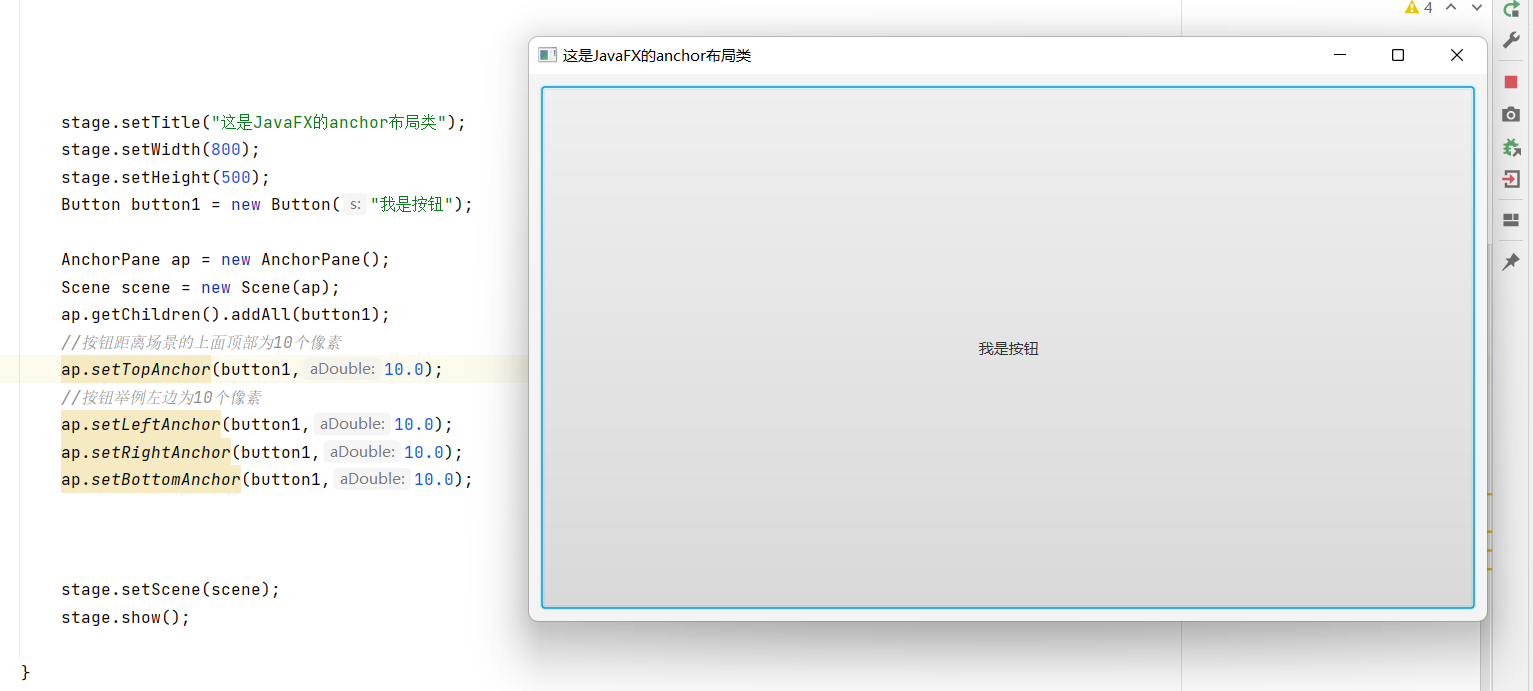Open run configuration settings with the wrench icon

point(1511,40)
